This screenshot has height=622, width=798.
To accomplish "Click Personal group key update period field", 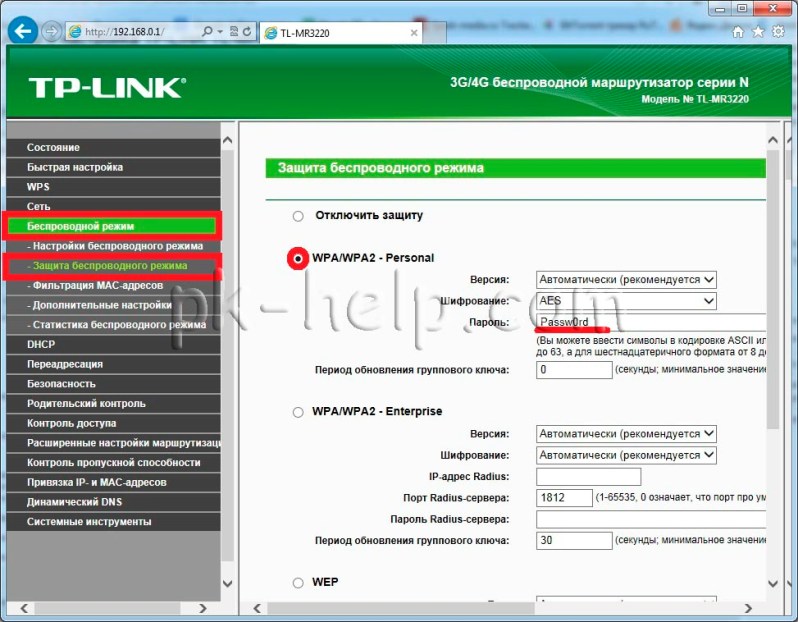I will click(x=574, y=370).
